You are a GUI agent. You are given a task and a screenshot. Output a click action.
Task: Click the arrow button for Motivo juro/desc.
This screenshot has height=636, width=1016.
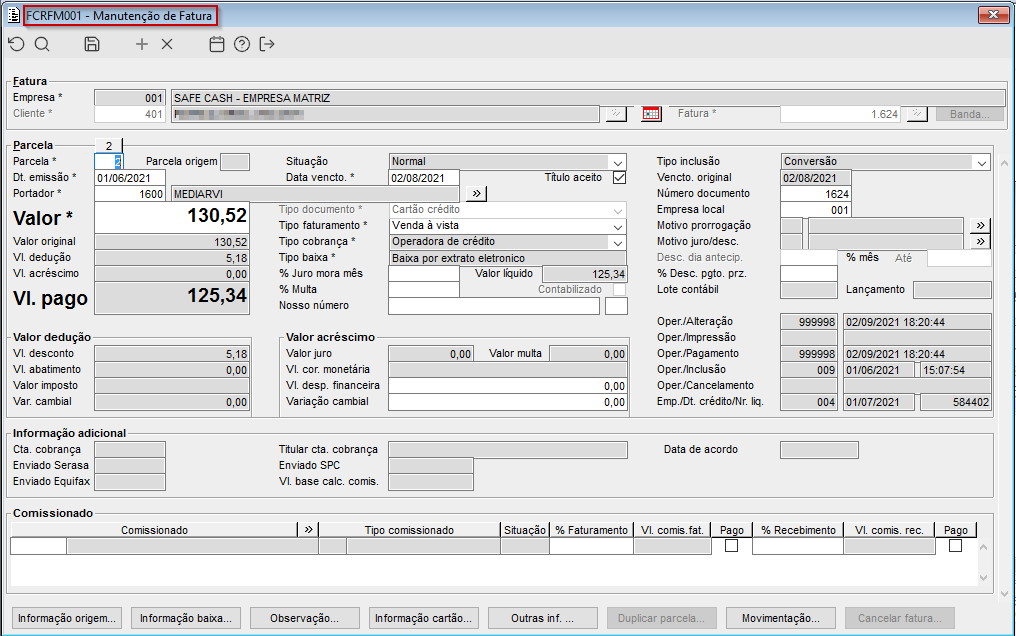pyautogui.click(x=980, y=242)
